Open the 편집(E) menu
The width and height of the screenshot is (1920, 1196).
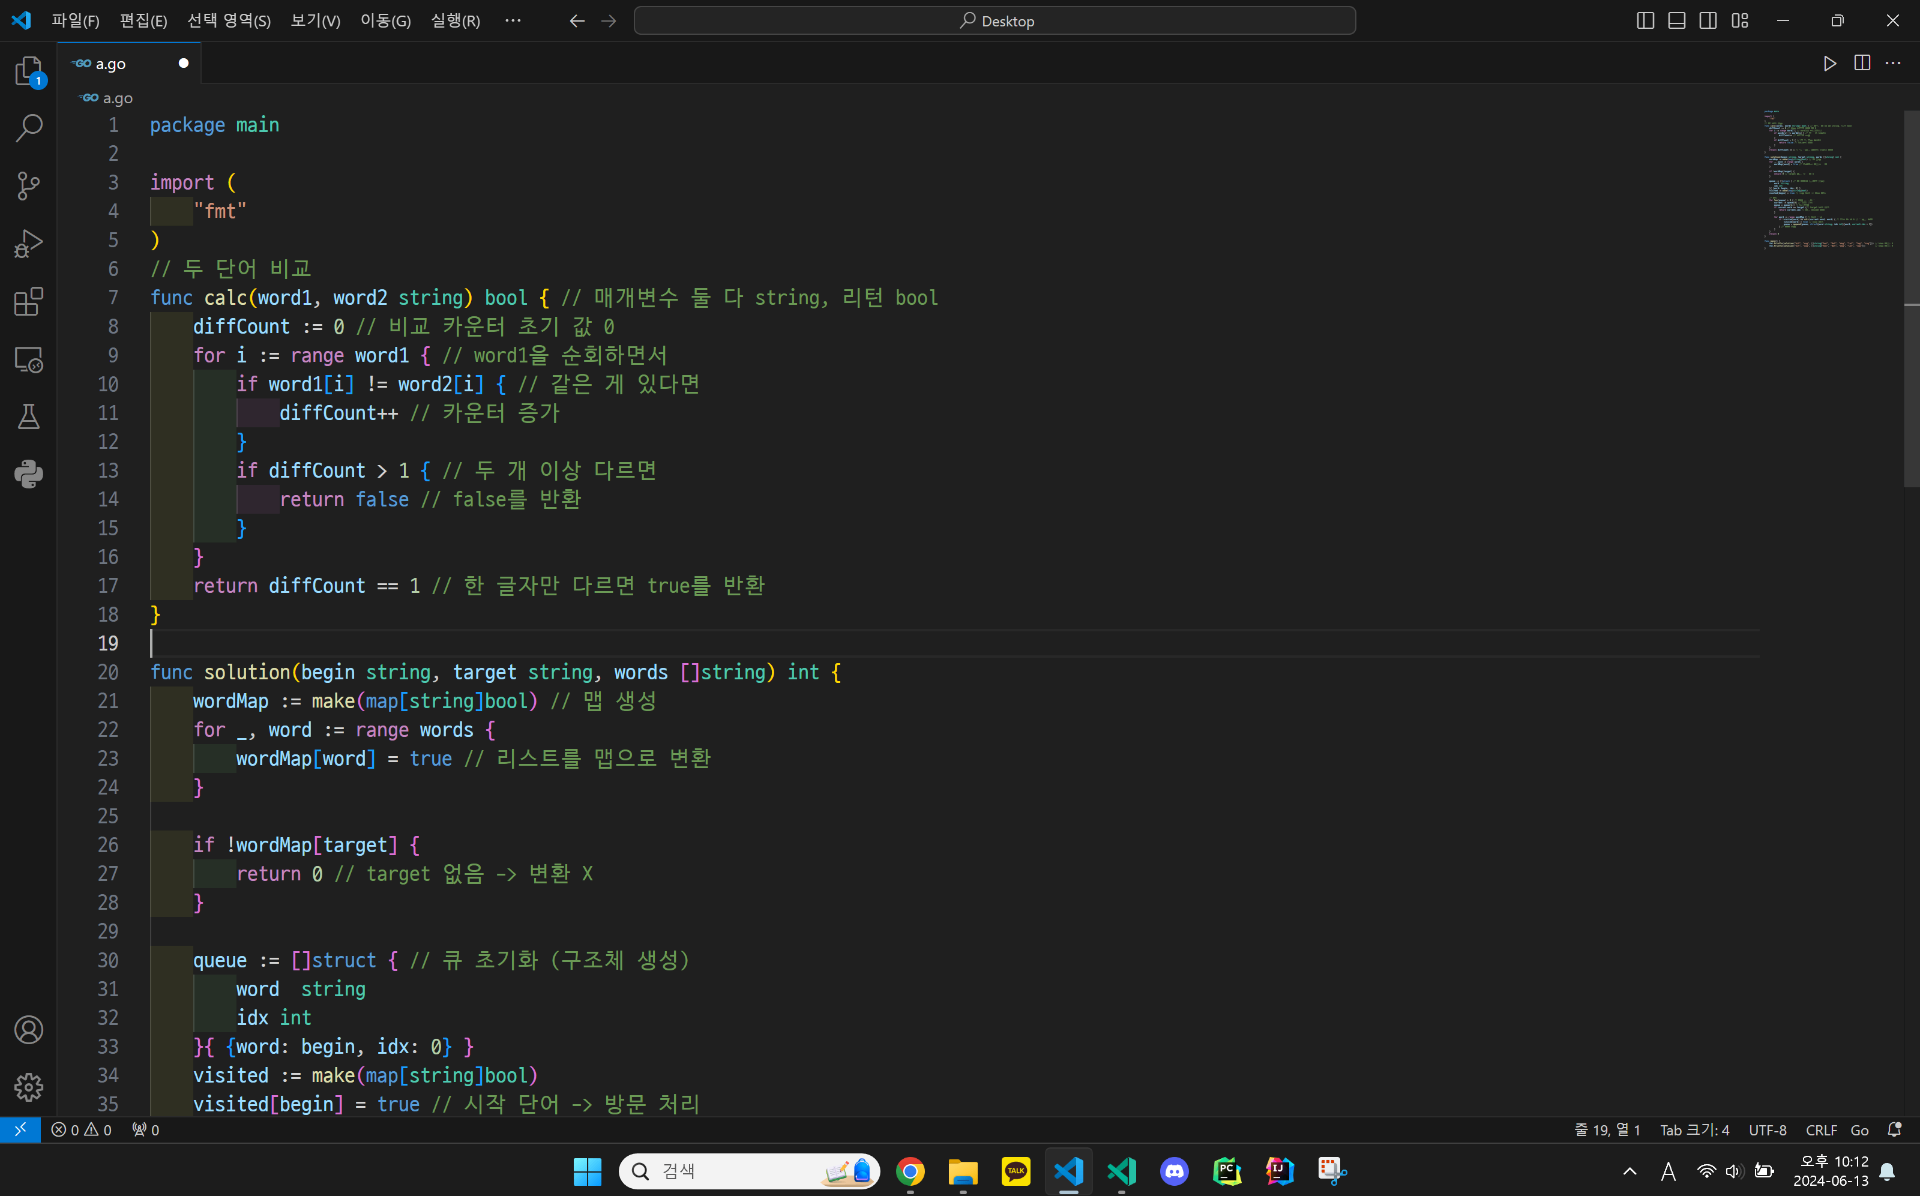pyautogui.click(x=143, y=21)
